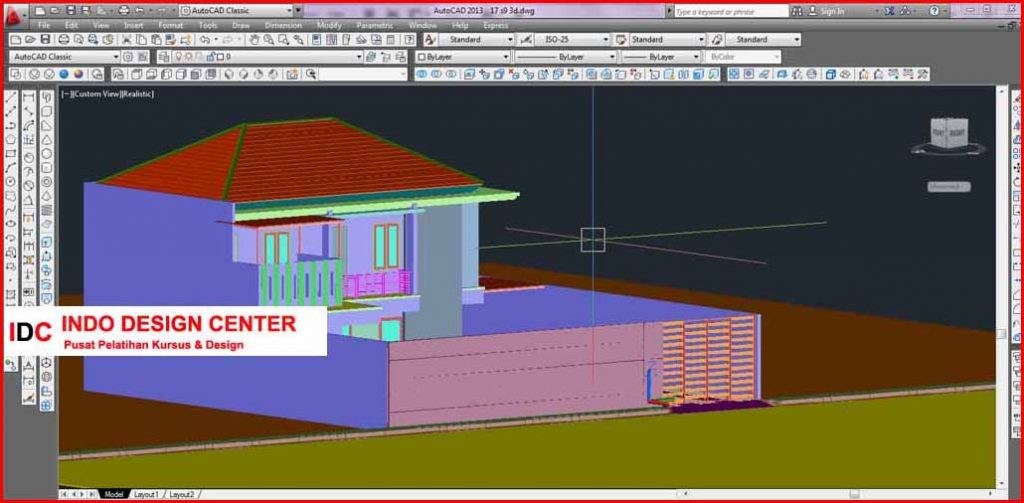Screen dimensions: 1024x503
Task: Click the Multileader Style icon
Action: (x=716, y=40)
